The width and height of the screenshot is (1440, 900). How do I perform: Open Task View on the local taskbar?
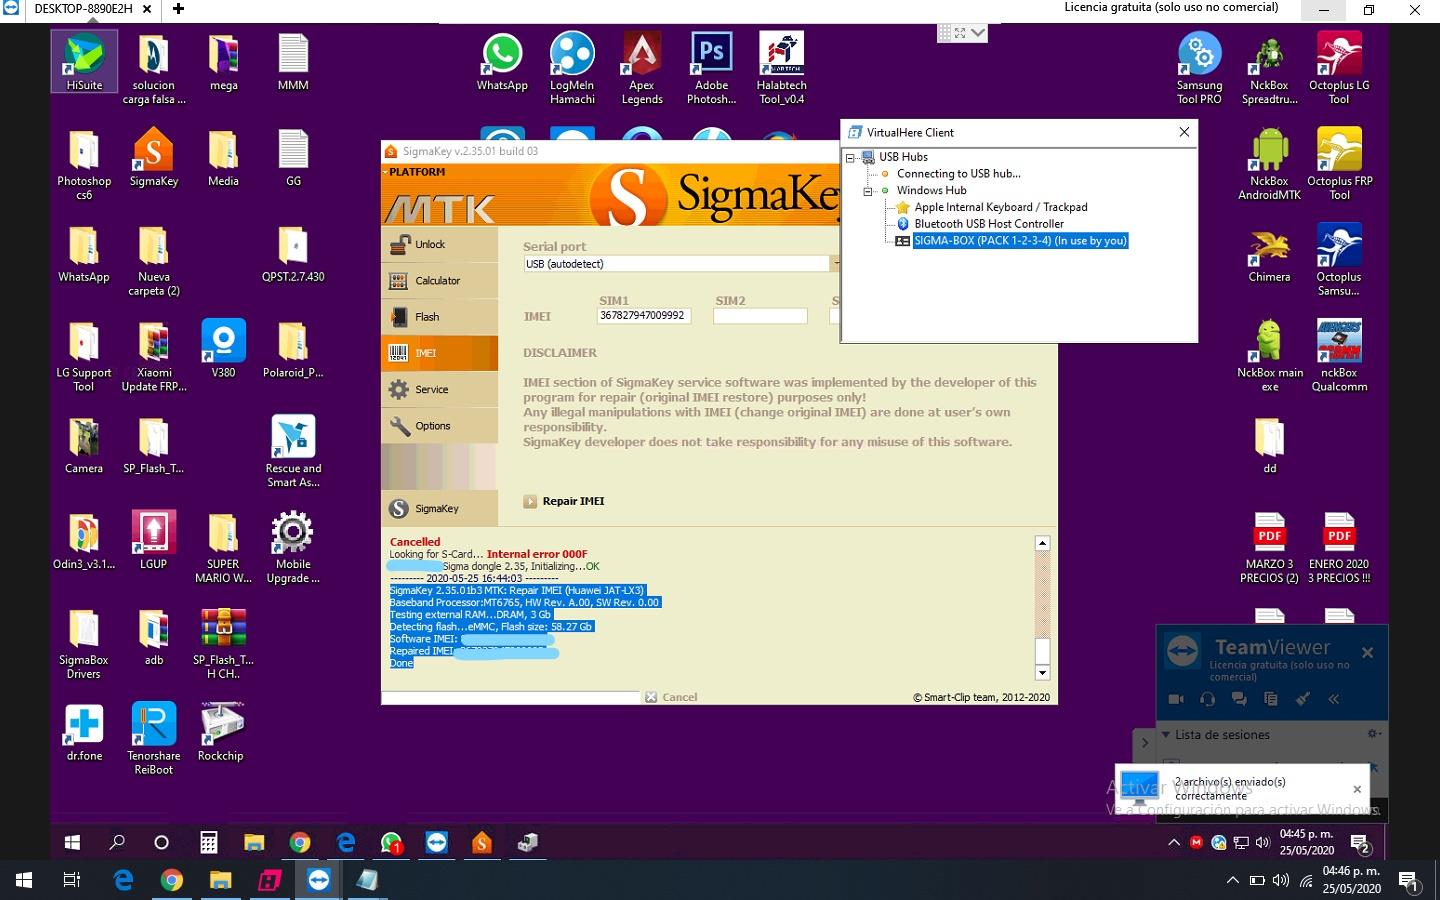[72, 880]
